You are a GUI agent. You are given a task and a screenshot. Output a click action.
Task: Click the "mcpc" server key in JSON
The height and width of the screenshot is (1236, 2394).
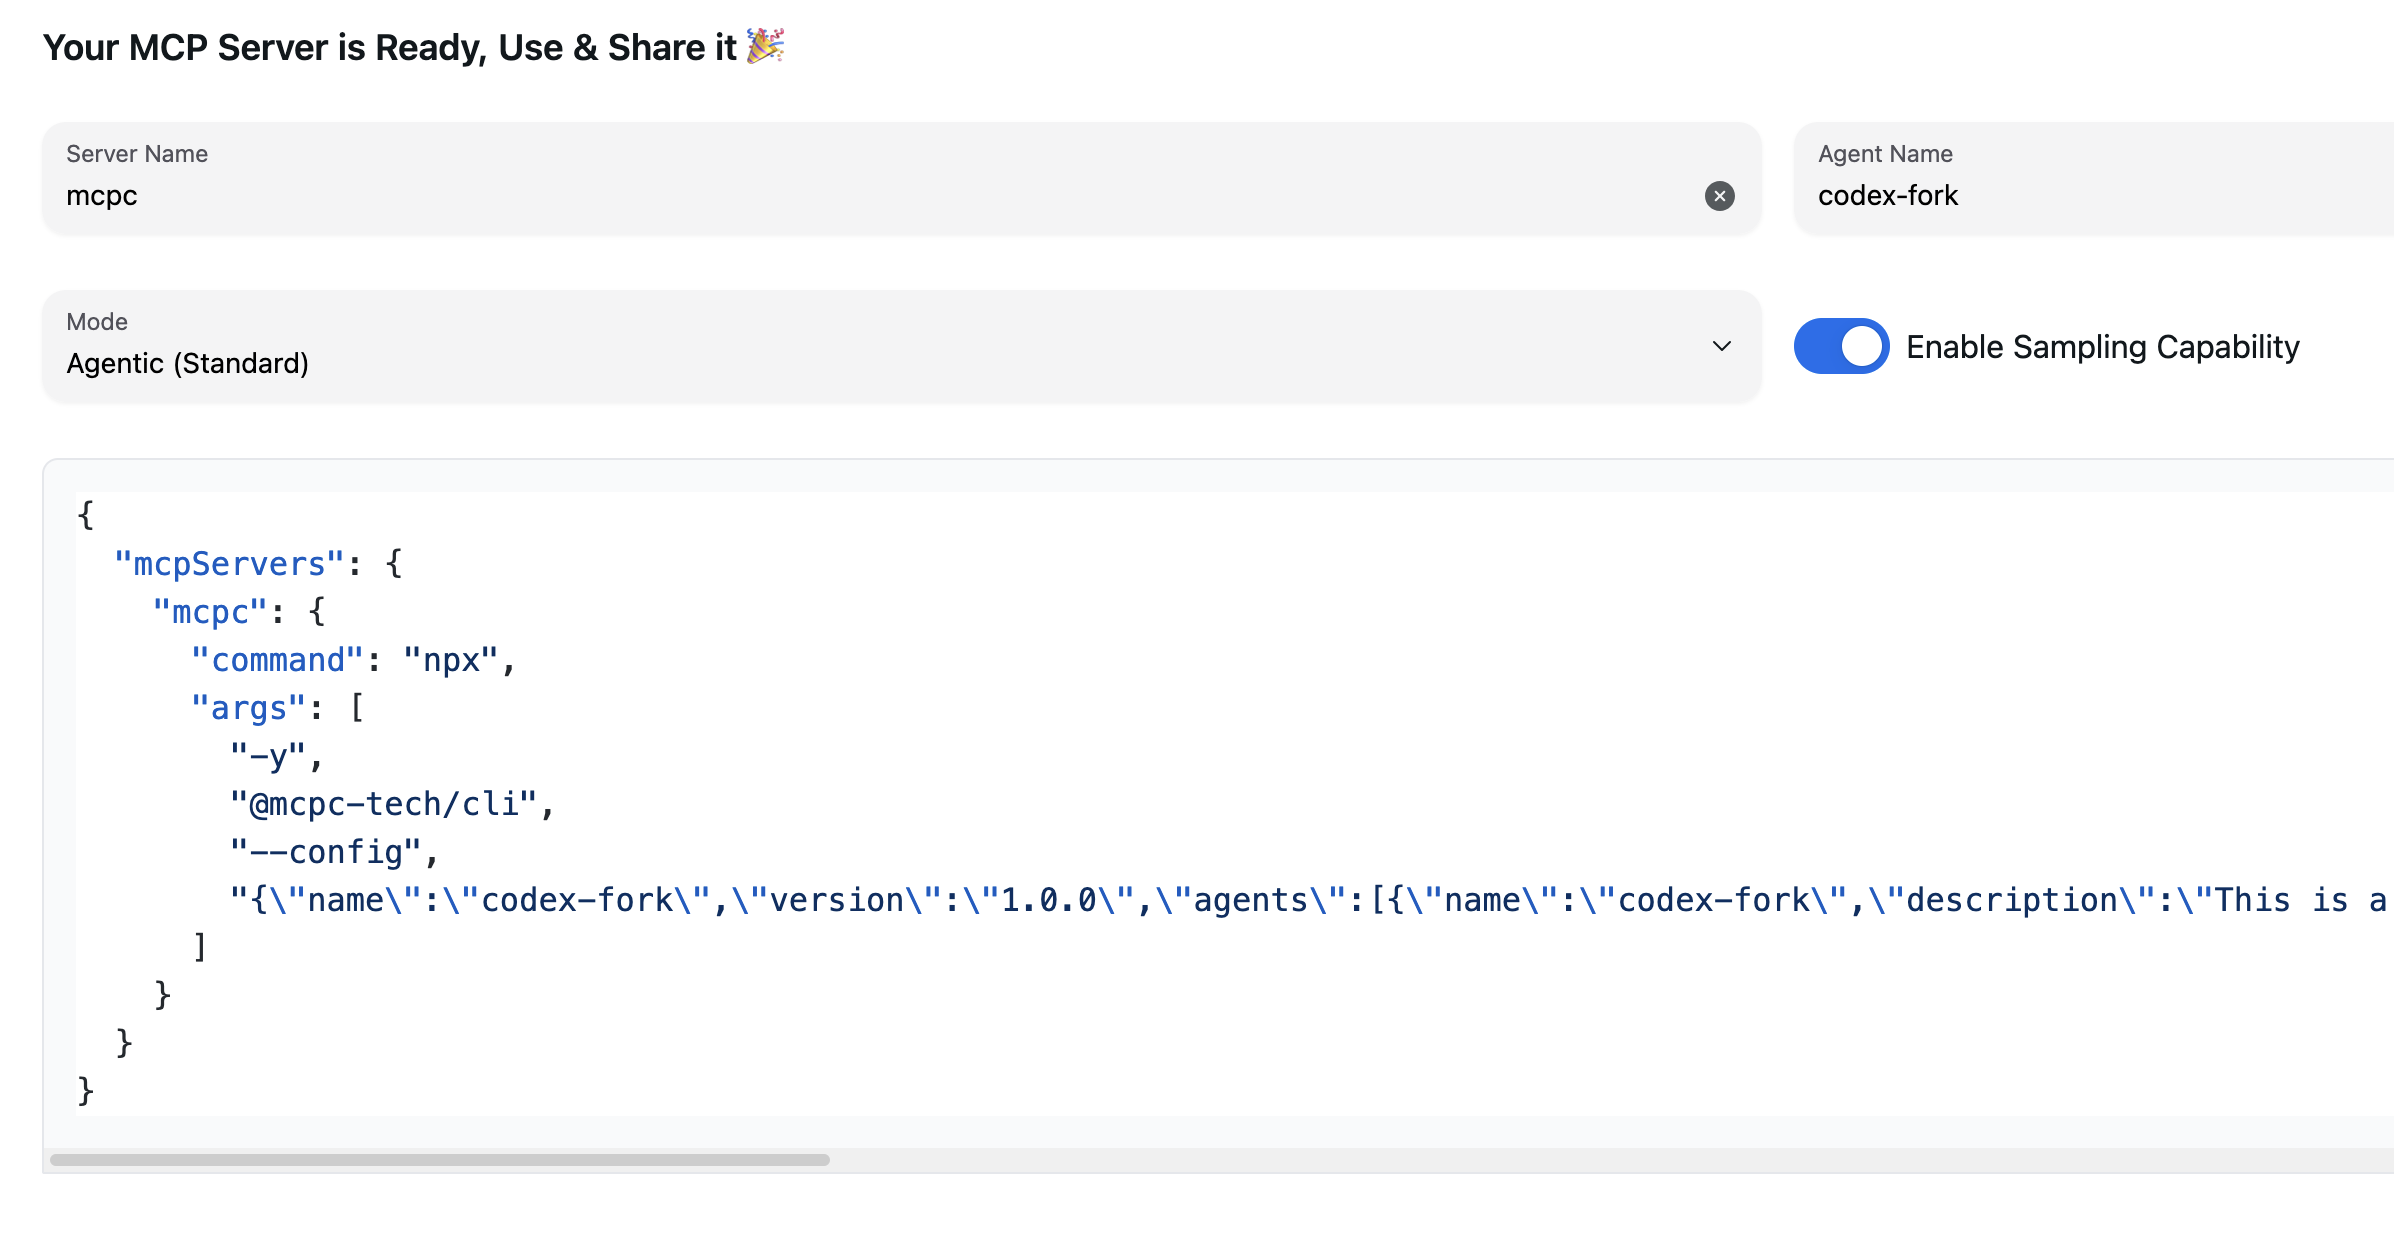(210, 612)
